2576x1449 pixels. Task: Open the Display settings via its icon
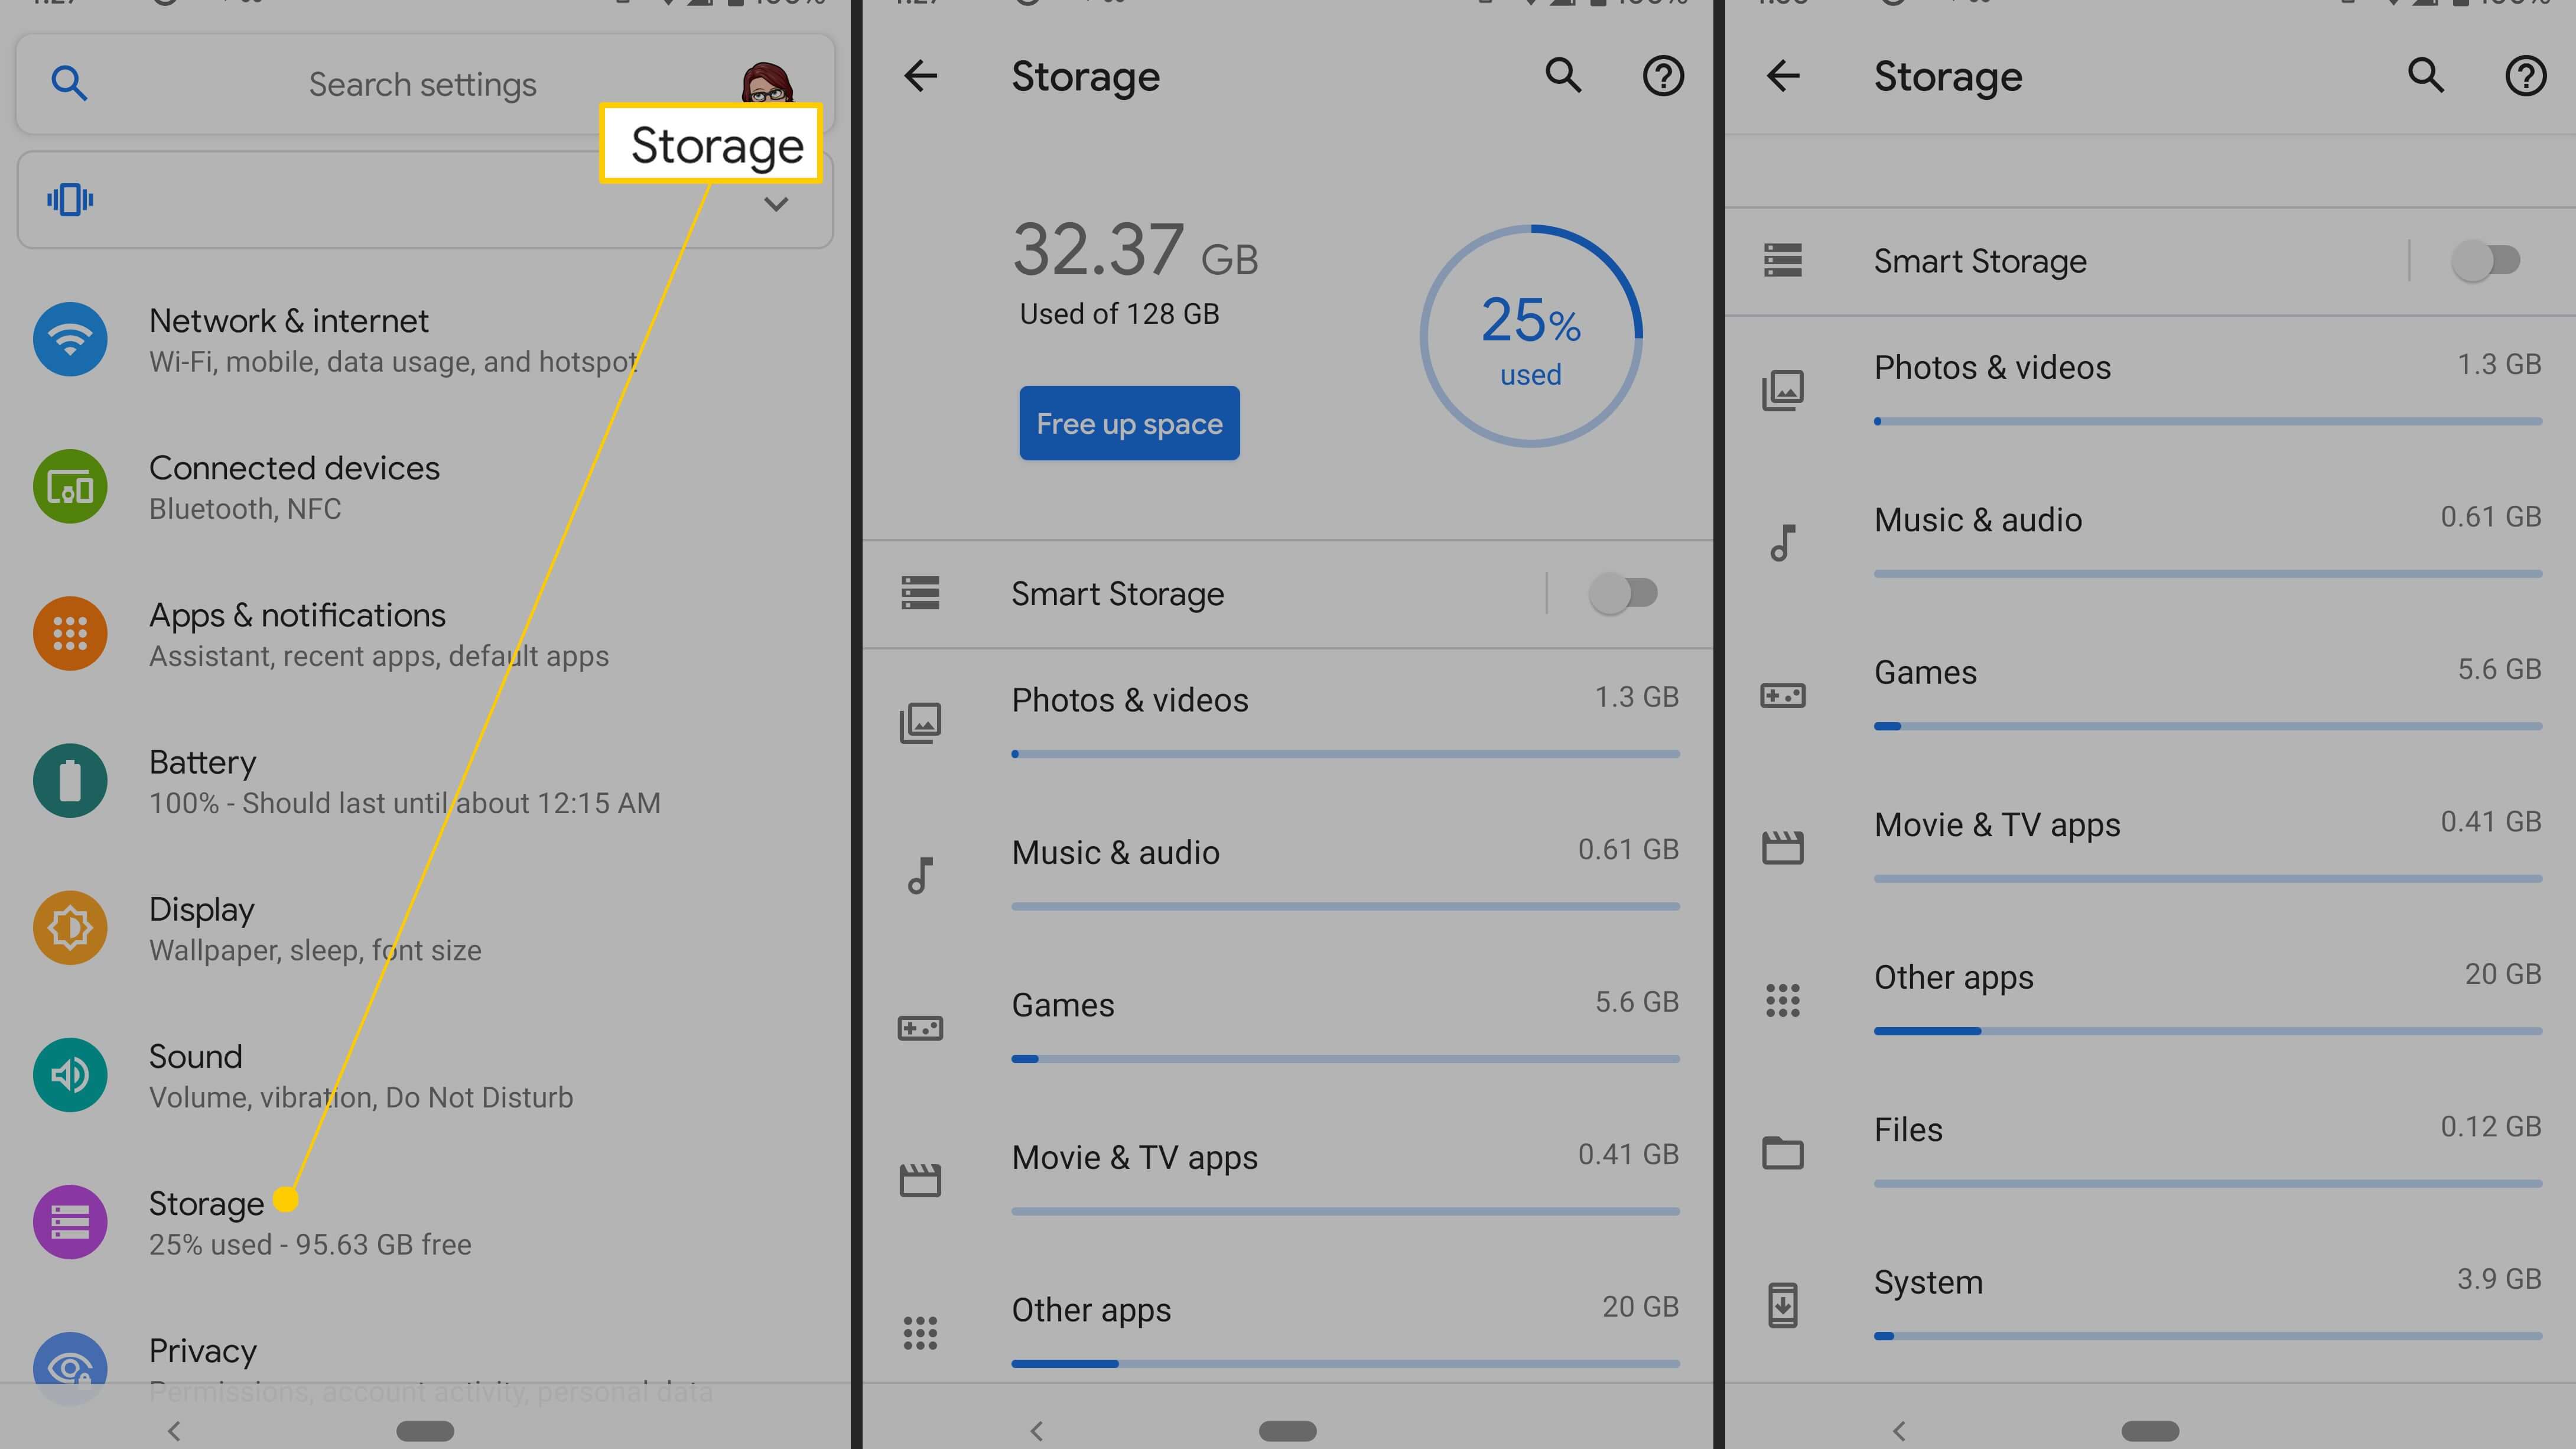pyautogui.click(x=69, y=928)
